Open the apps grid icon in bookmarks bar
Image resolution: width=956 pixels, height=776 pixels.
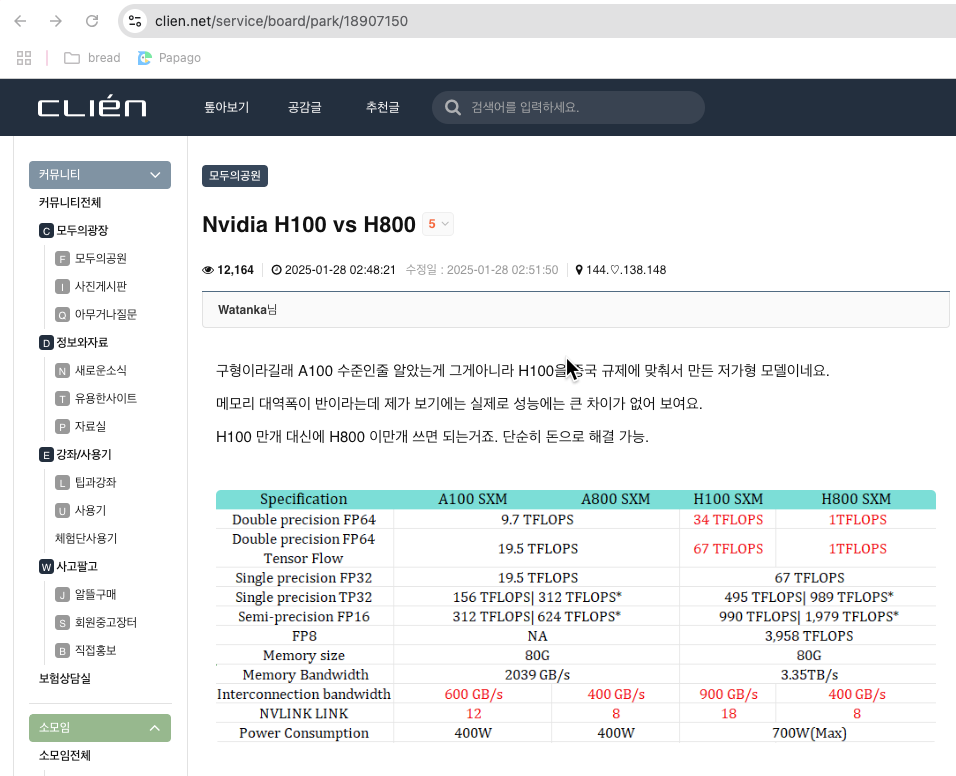point(24,58)
